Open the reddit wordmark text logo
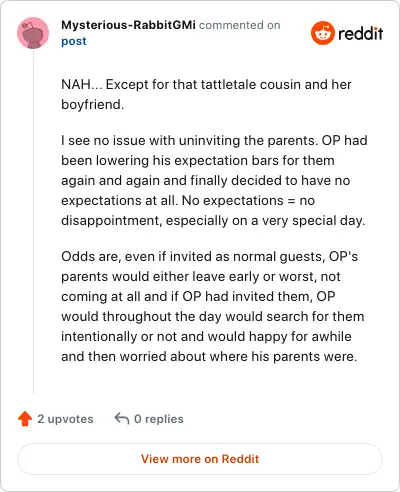 click(361, 33)
